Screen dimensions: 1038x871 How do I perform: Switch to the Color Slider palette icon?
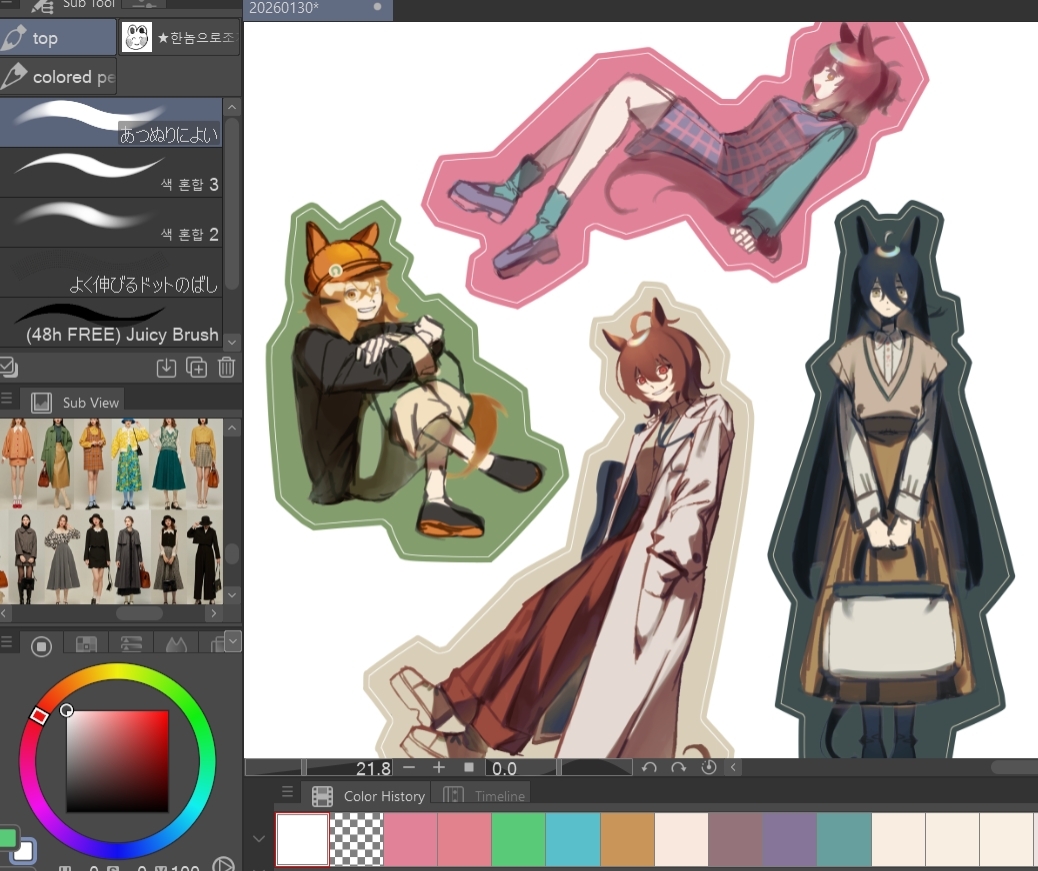tap(131, 645)
